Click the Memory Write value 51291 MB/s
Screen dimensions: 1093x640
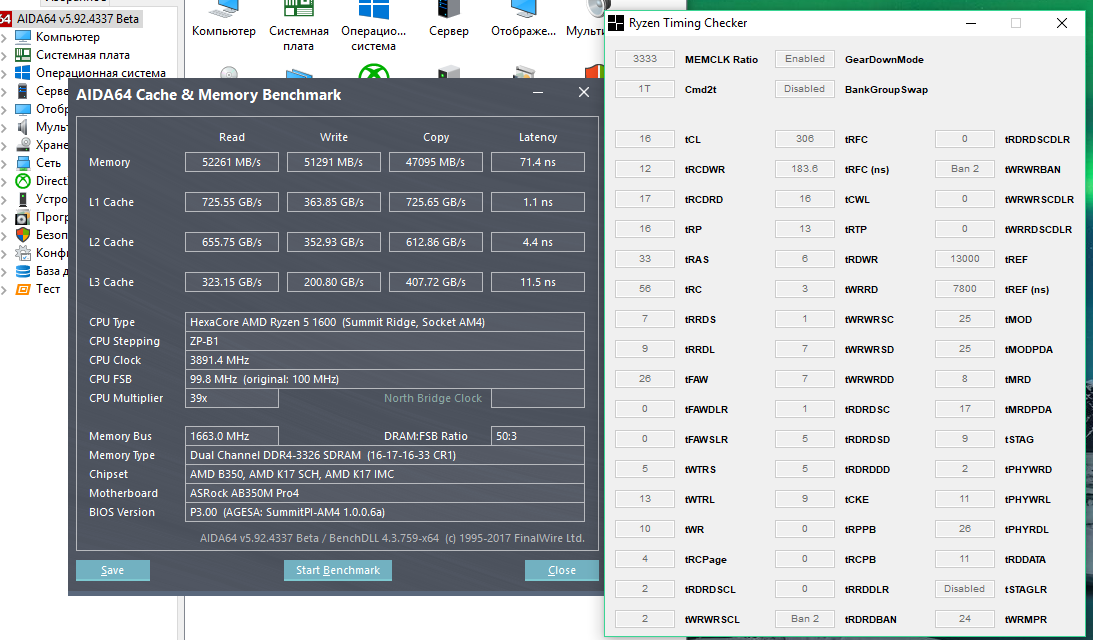coord(334,162)
